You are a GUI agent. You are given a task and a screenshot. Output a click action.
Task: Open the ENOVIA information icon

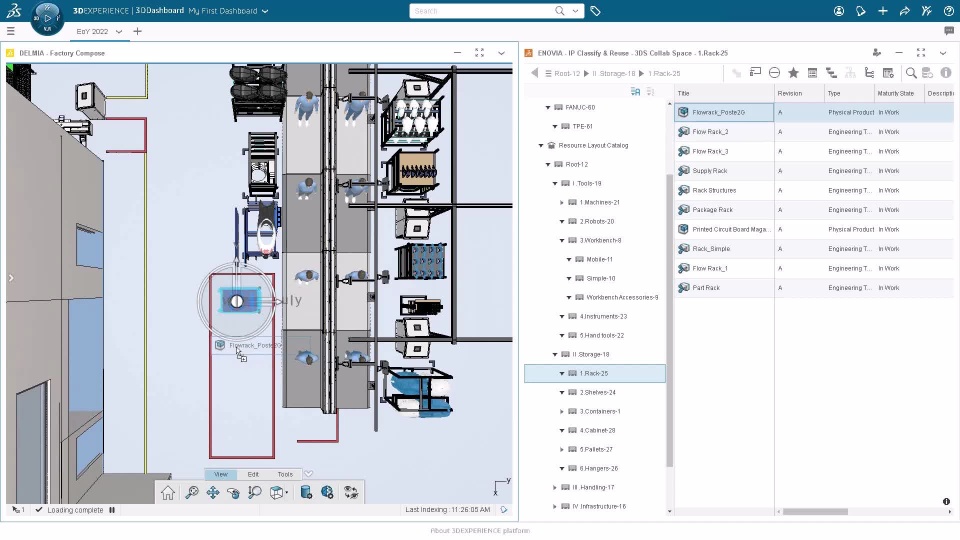pos(946,73)
